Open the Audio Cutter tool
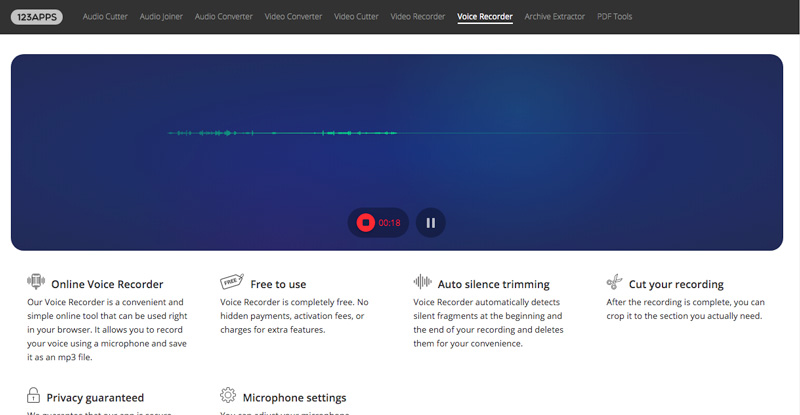 pyautogui.click(x=105, y=17)
